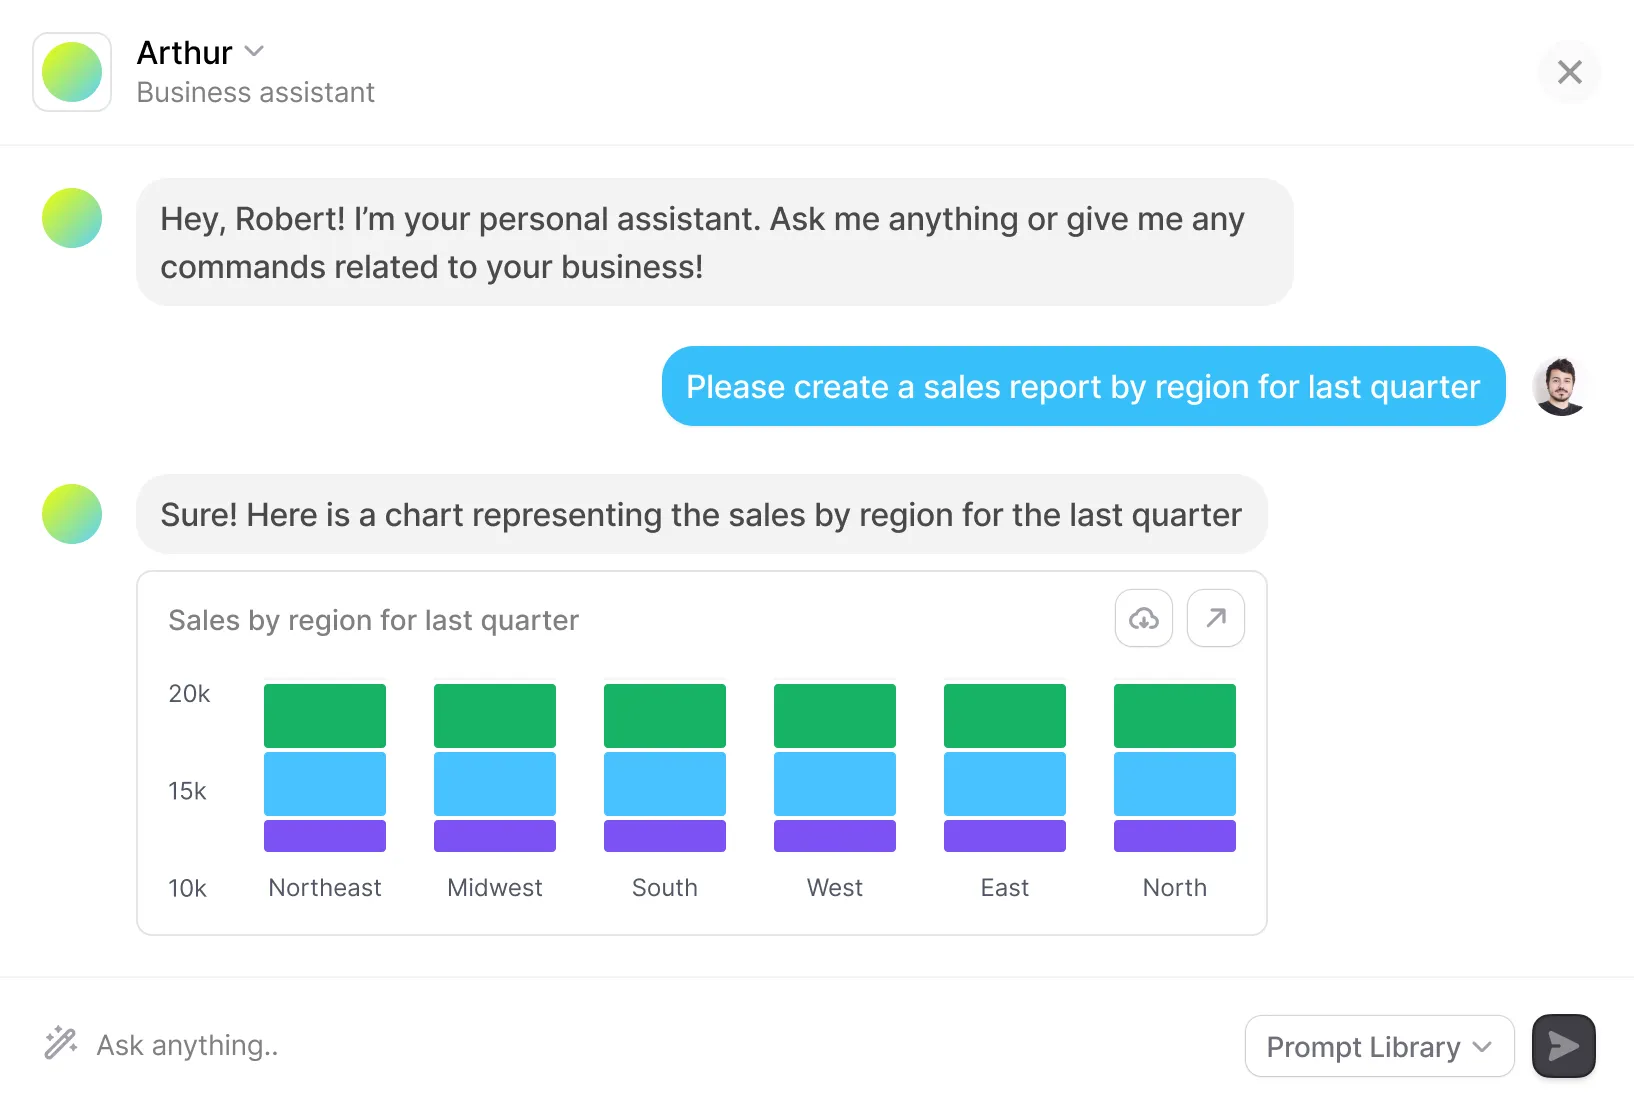Open the Prompt Library dropdown
This screenshot has width=1634, height=1114.
tap(1378, 1046)
